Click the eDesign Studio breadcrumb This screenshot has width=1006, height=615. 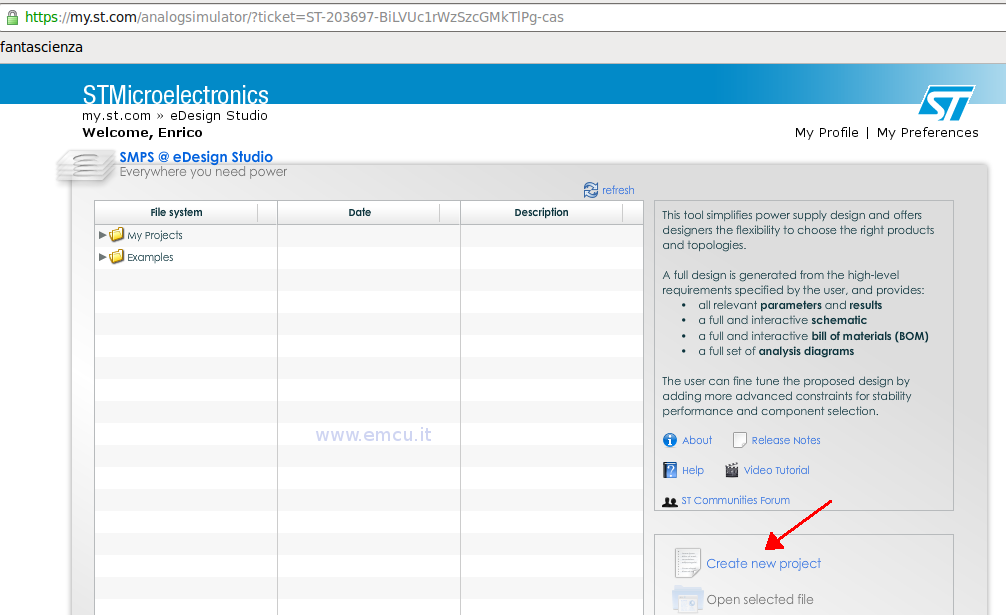219,115
